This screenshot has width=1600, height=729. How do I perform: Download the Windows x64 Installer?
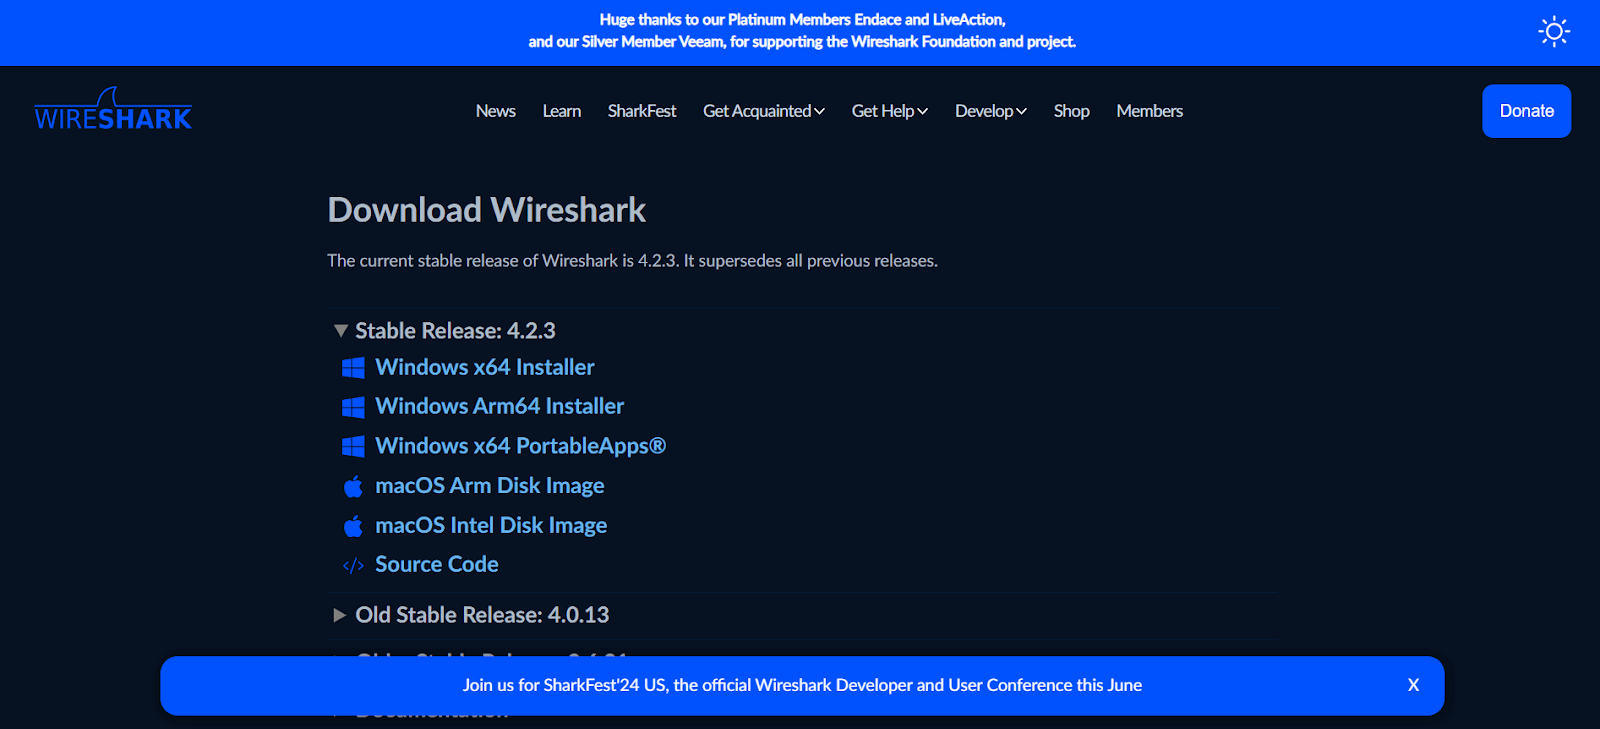[x=485, y=367]
